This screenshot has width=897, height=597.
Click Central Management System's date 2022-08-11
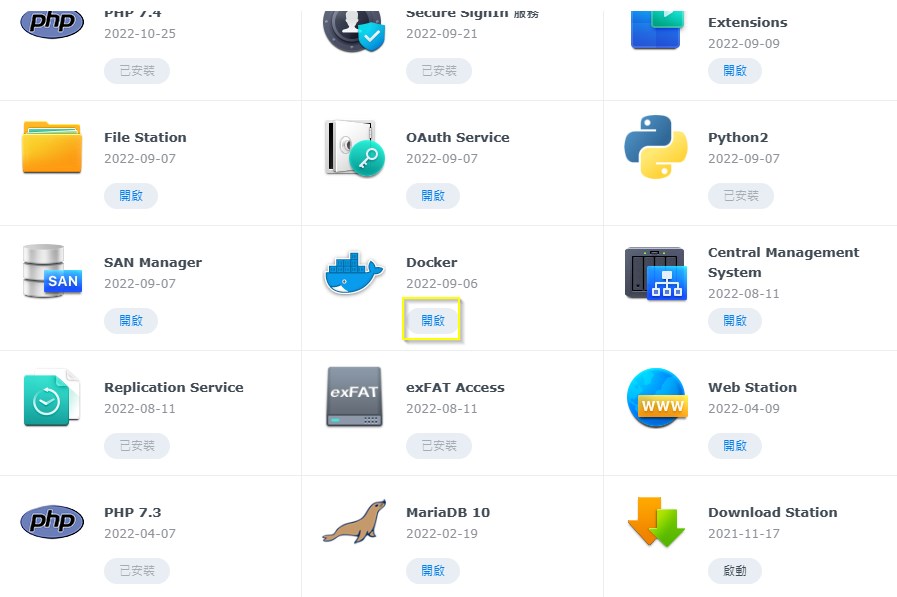[x=744, y=293]
